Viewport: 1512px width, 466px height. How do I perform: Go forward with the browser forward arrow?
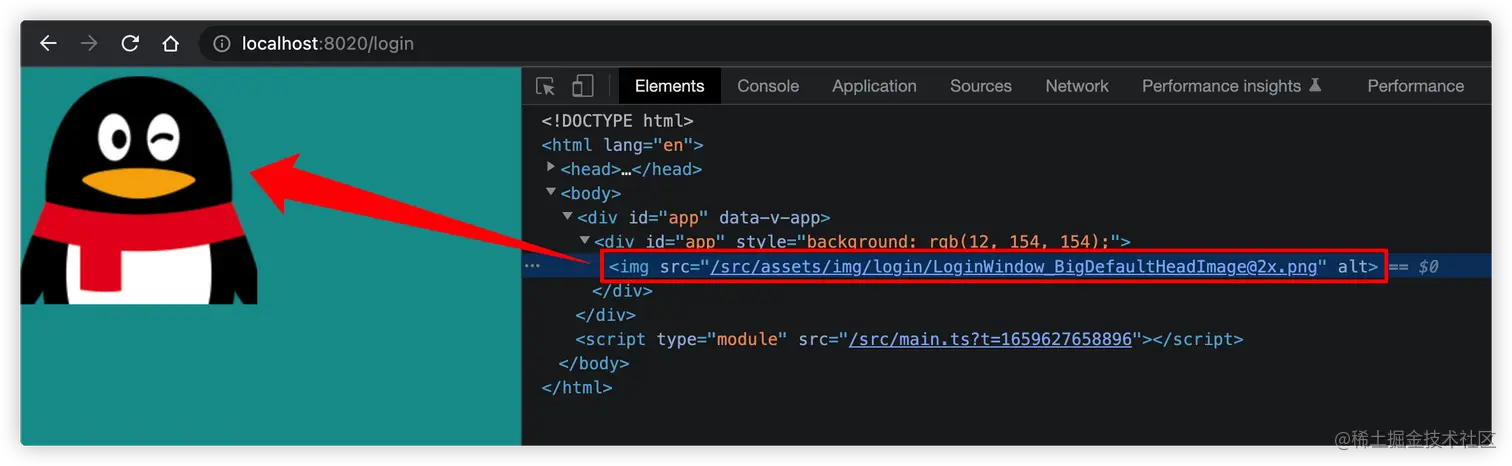coord(89,43)
